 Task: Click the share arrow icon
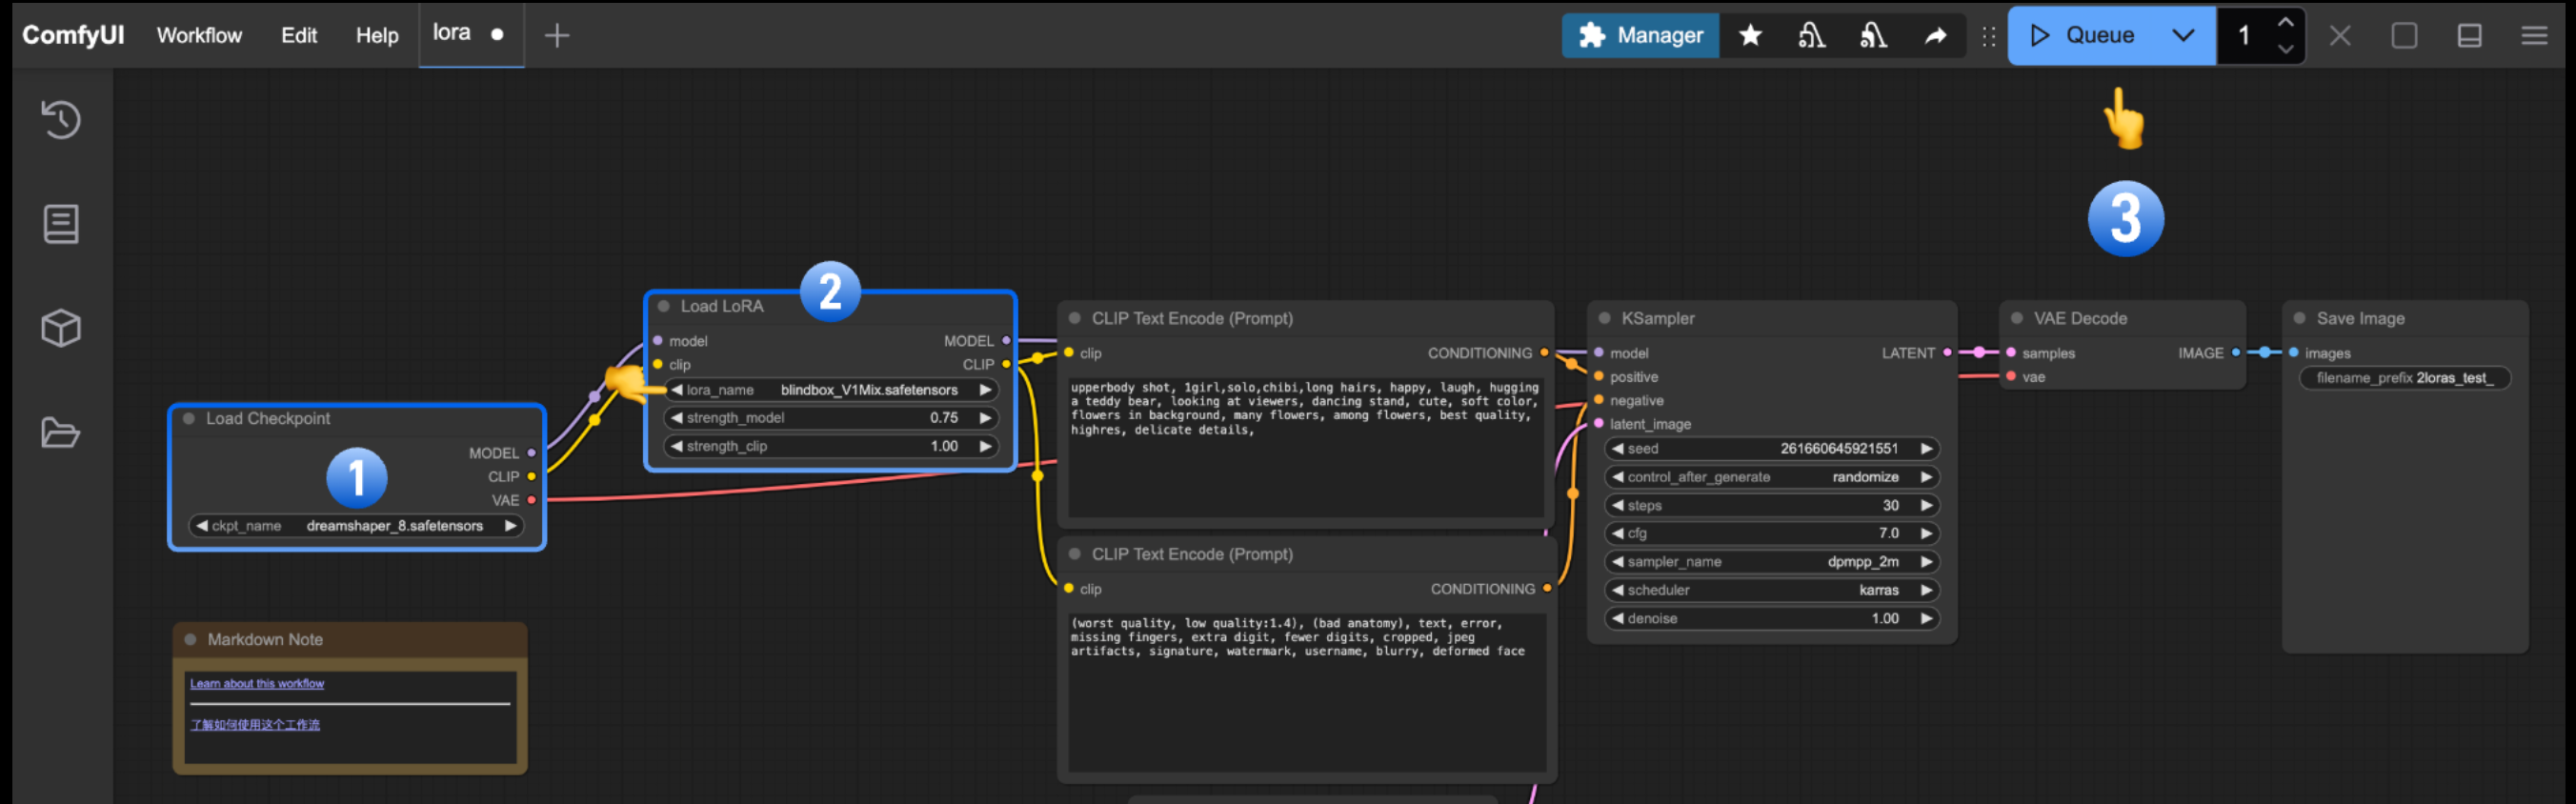[1936, 35]
